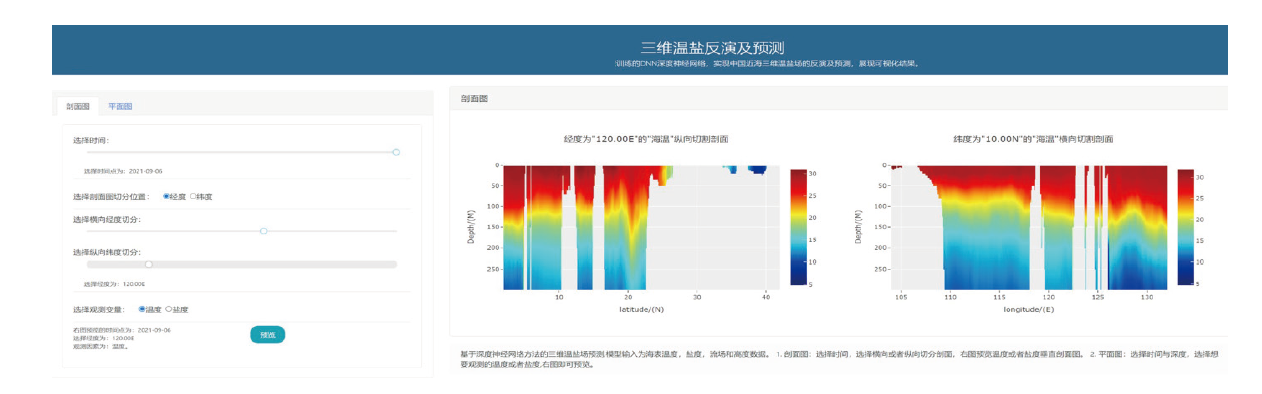The width and height of the screenshot is (1262, 394).
Task: Click the 选择纵向纬度切分 slider handle
Action: tap(149, 264)
